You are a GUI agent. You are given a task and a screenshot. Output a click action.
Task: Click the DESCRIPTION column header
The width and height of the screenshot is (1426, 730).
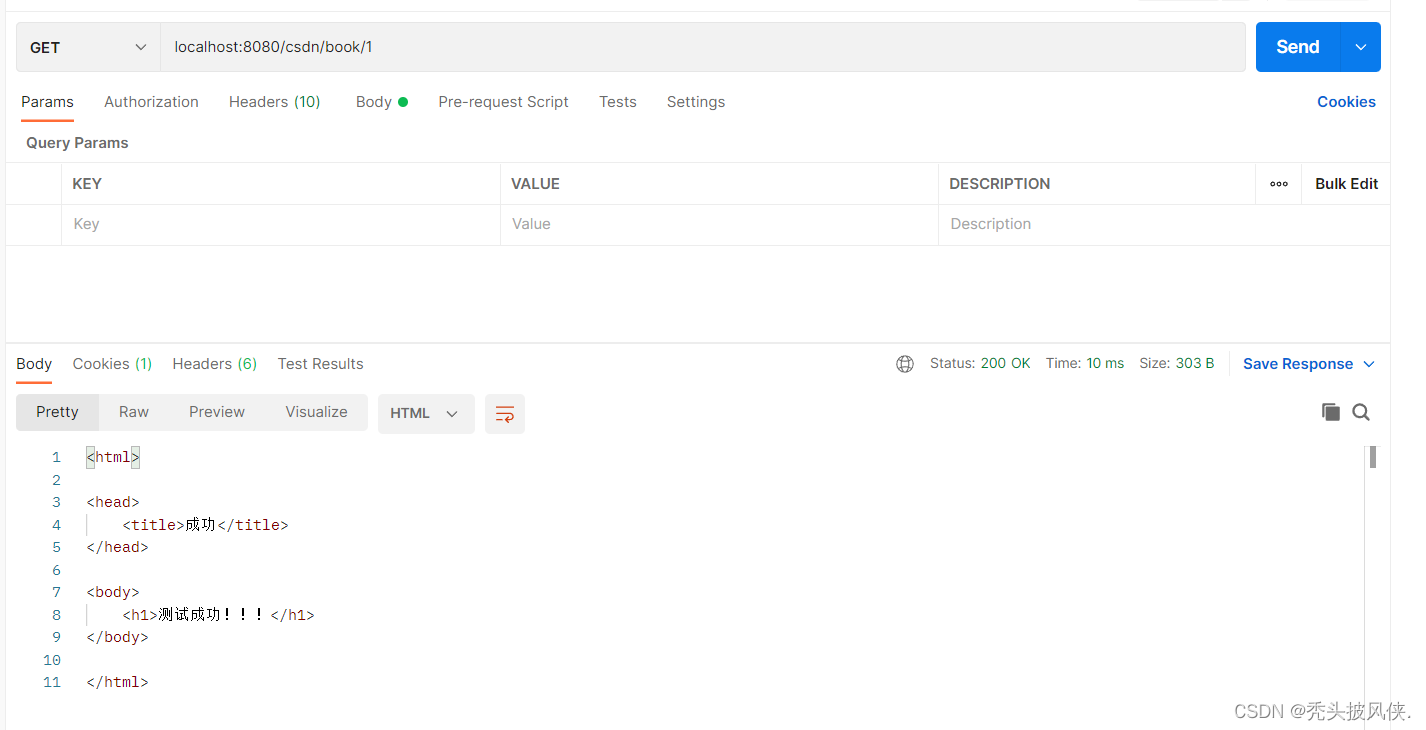[x=999, y=184]
